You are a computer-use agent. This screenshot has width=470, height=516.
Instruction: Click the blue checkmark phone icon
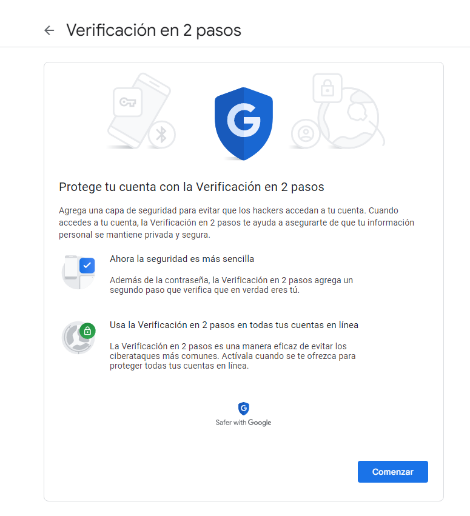pyautogui.click(x=79, y=272)
